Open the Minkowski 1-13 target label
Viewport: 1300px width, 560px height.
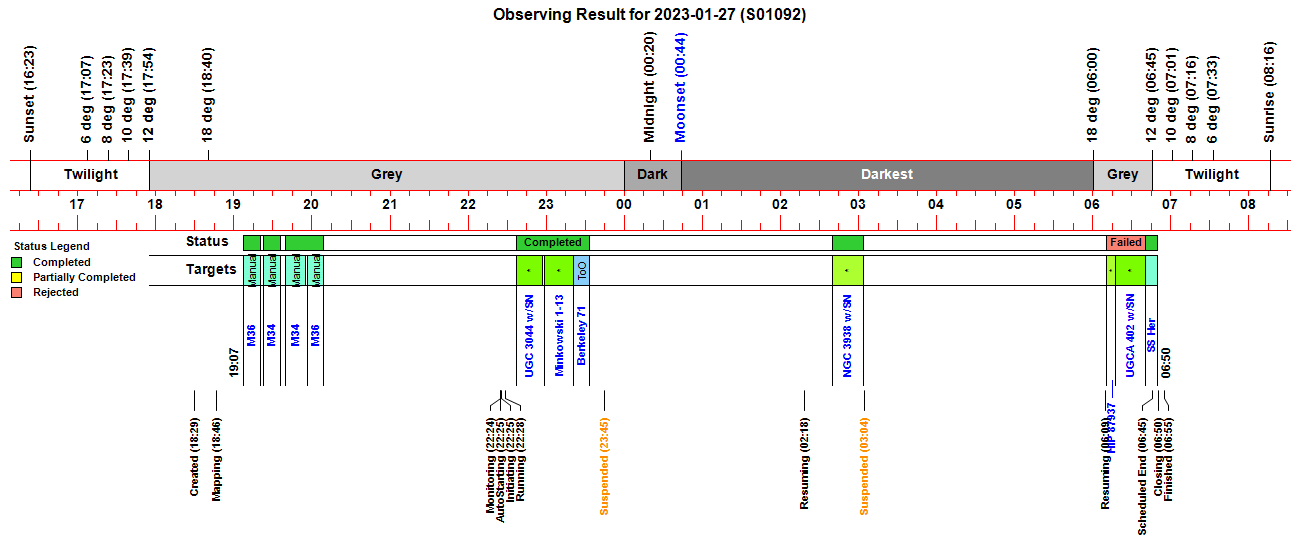(560, 335)
